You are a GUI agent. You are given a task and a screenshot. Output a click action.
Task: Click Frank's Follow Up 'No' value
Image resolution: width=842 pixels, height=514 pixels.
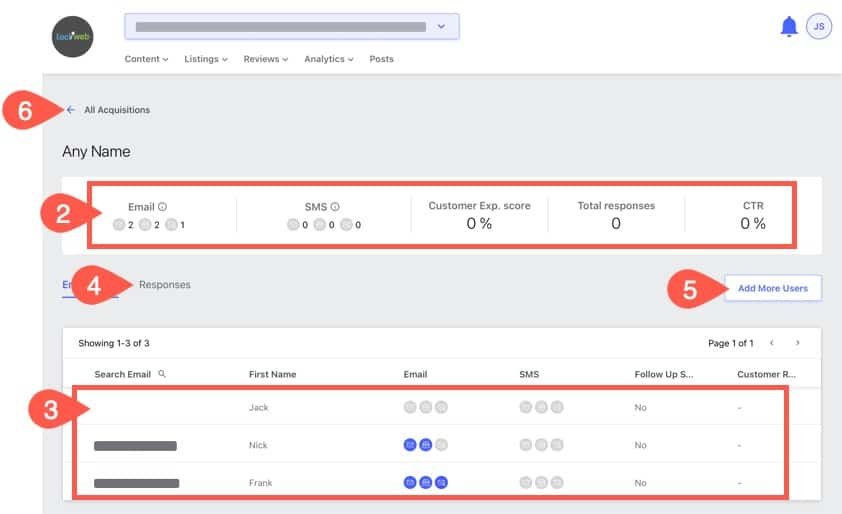pyautogui.click(x=640, y=483)
